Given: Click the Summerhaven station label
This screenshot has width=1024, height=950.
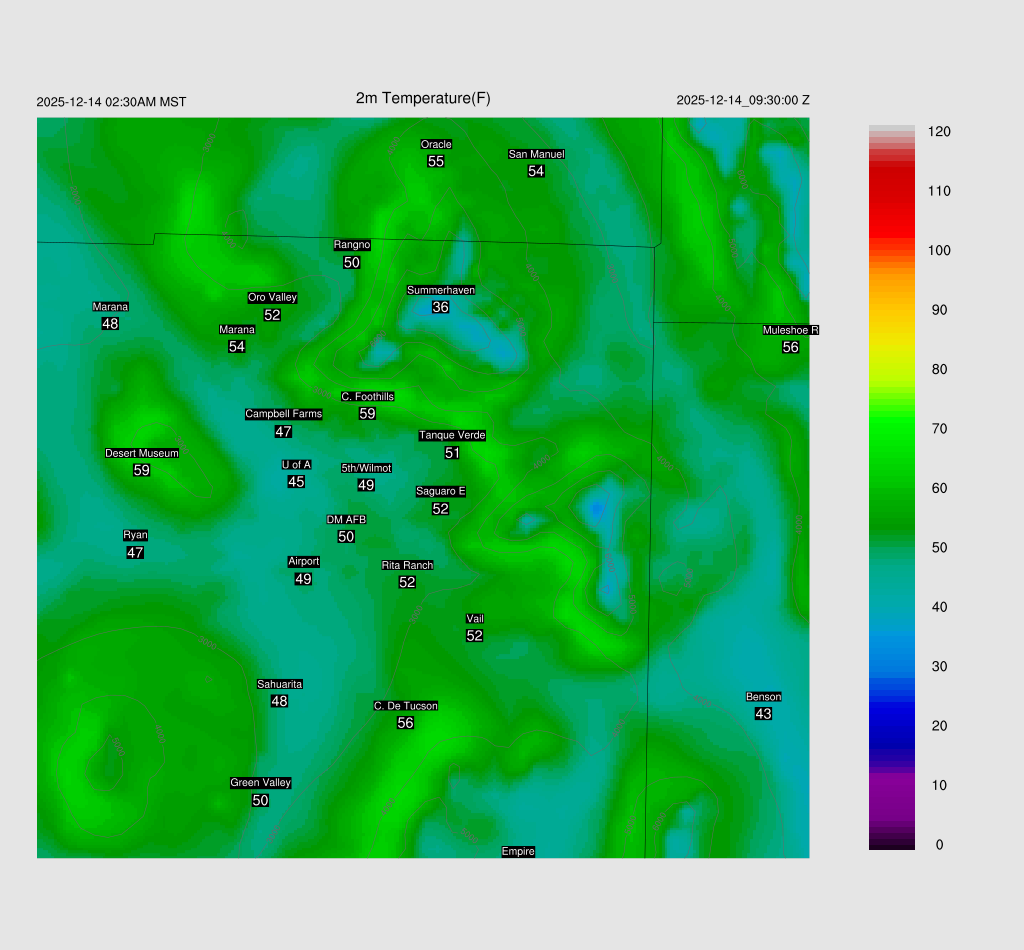Looking at the screenshot, I should pos(441,290).
